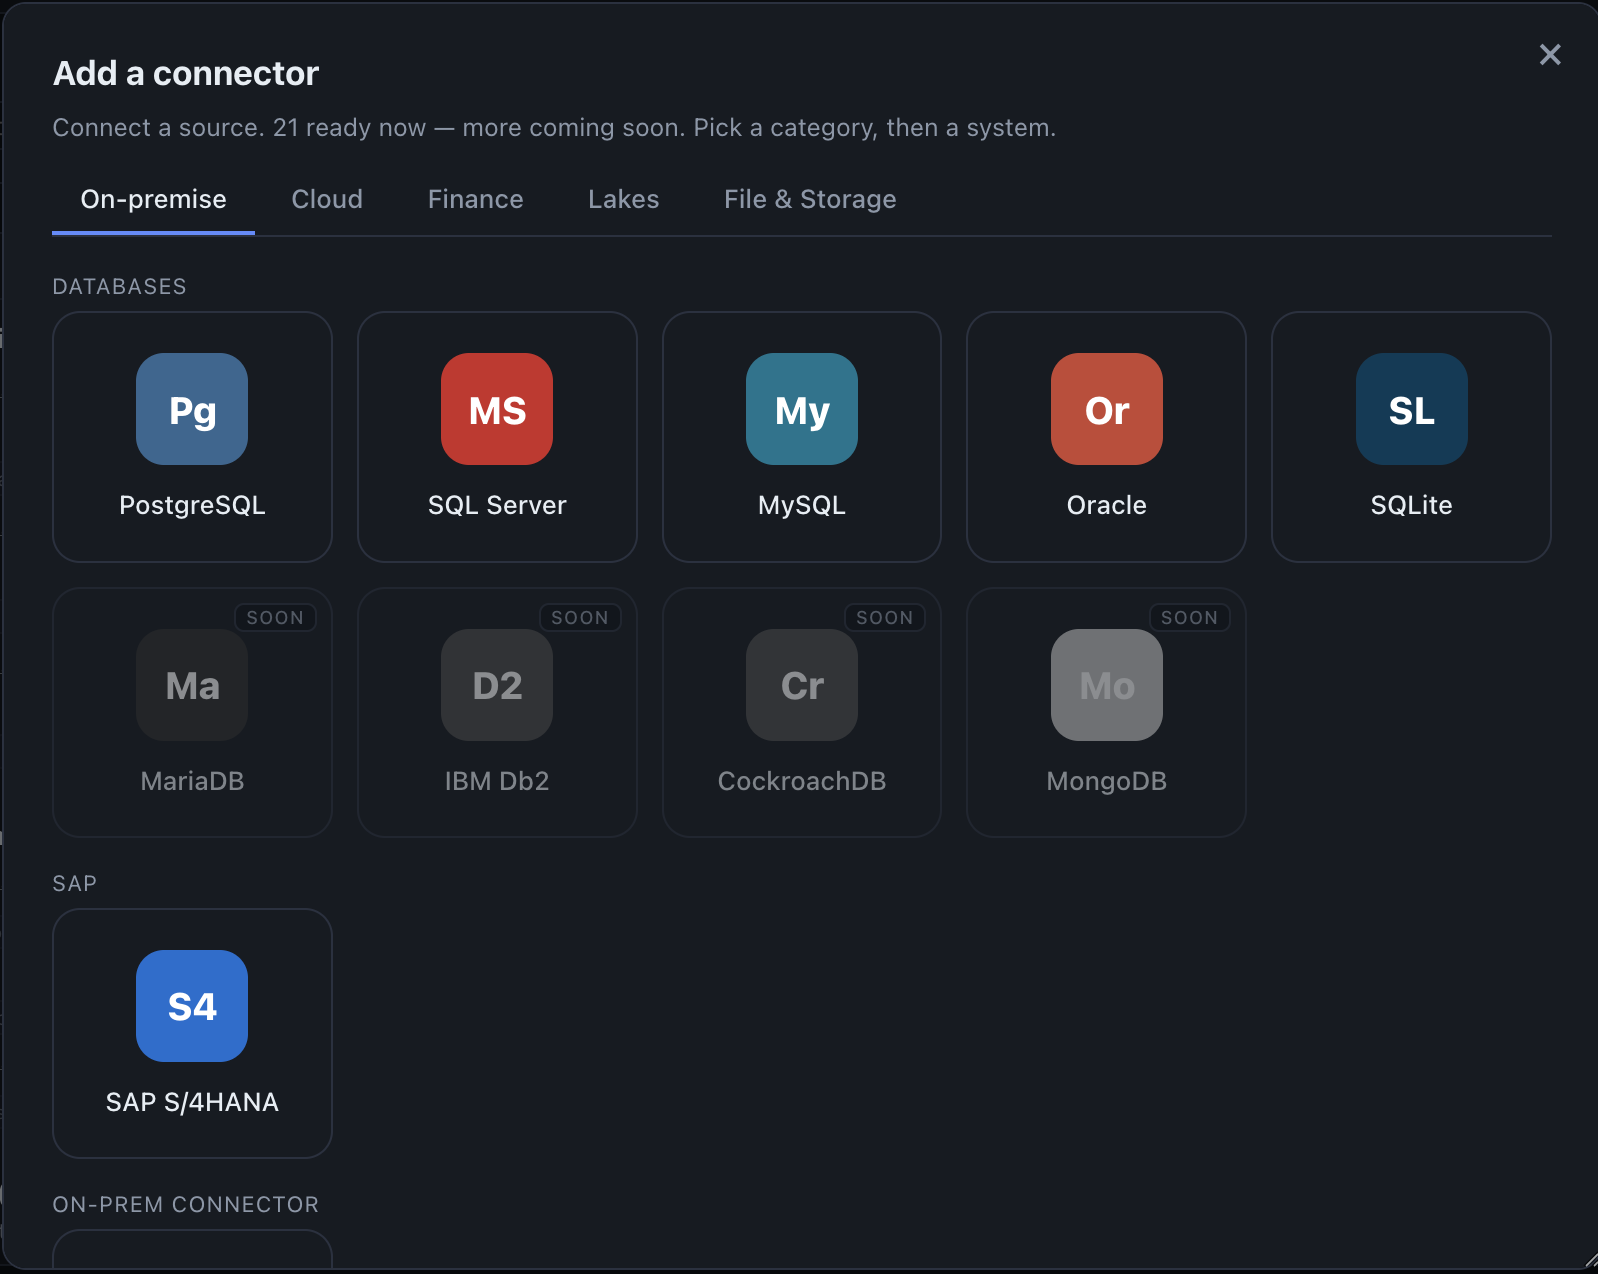Viewport: 1598px width, 1274px height.
Task: Choose the SQL Server MS icon
Action: [497, 409]
